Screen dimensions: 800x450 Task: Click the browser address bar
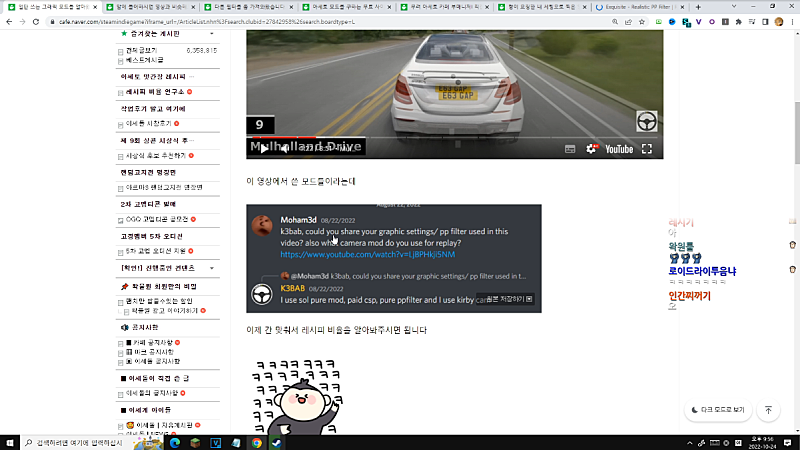coord(300,21)
